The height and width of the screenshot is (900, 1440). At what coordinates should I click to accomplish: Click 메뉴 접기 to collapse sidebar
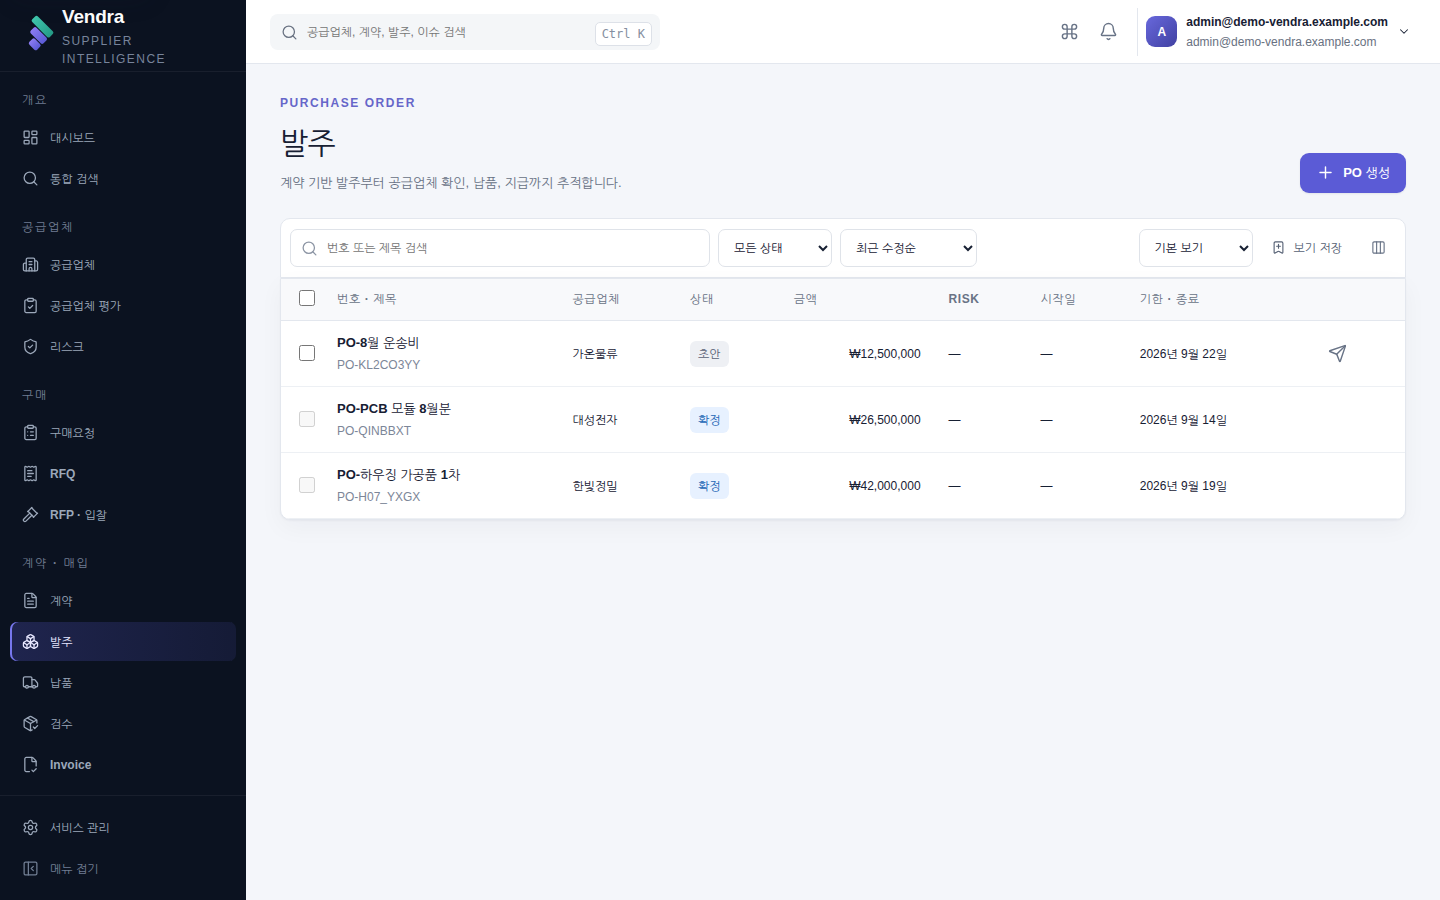point(123,868)
